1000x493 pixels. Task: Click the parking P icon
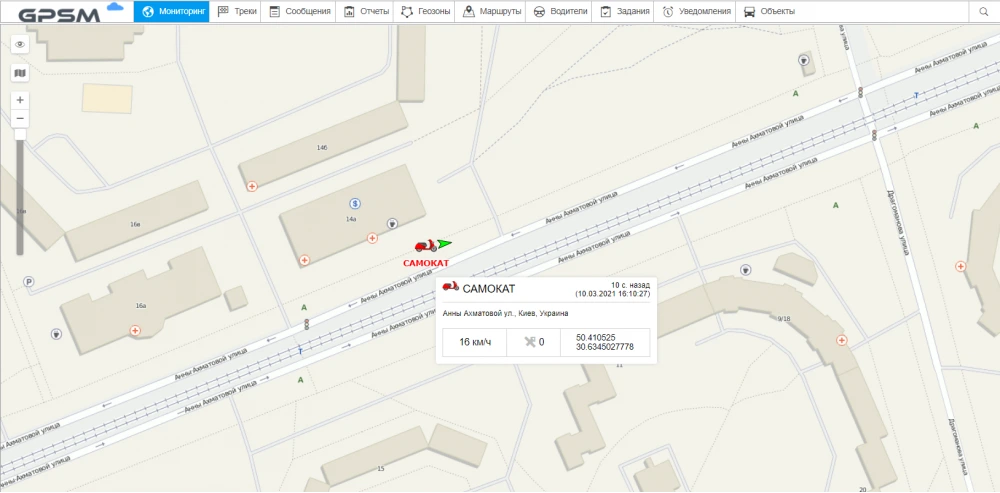(28, 281)
